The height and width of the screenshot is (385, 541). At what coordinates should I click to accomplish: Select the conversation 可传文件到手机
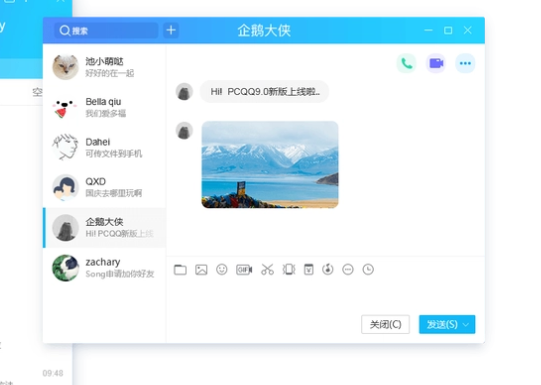(x=104, y=147)
